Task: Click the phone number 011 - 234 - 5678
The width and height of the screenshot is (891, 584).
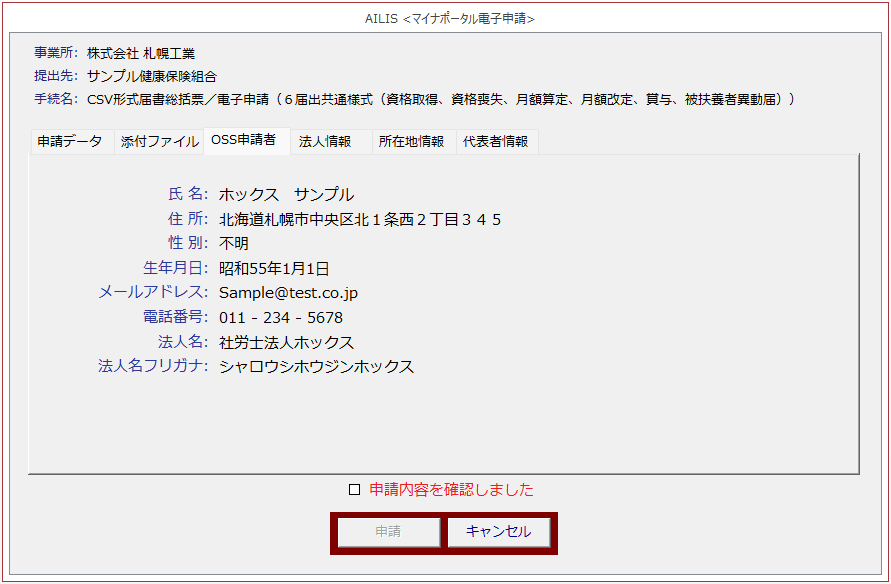Action: tap(281, 318)
